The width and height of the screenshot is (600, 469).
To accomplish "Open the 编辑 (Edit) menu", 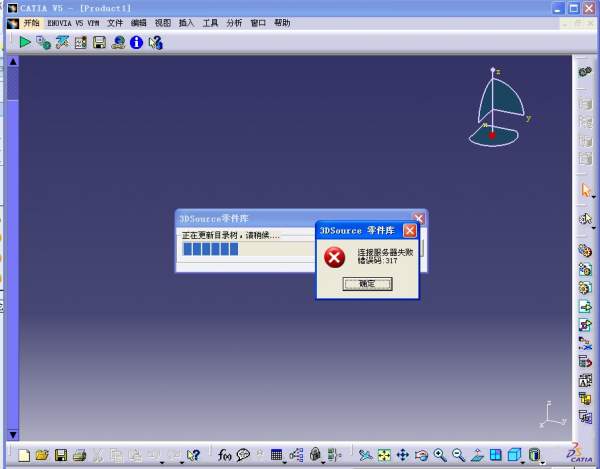I will [139, 23].
